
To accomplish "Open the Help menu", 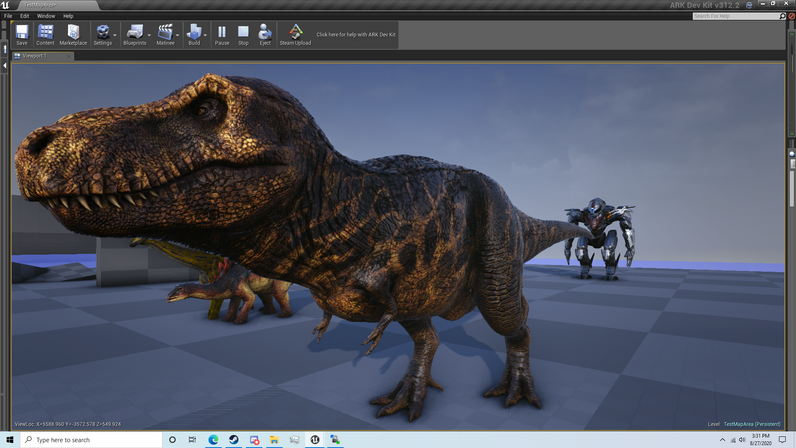I will tap(68, 16).
